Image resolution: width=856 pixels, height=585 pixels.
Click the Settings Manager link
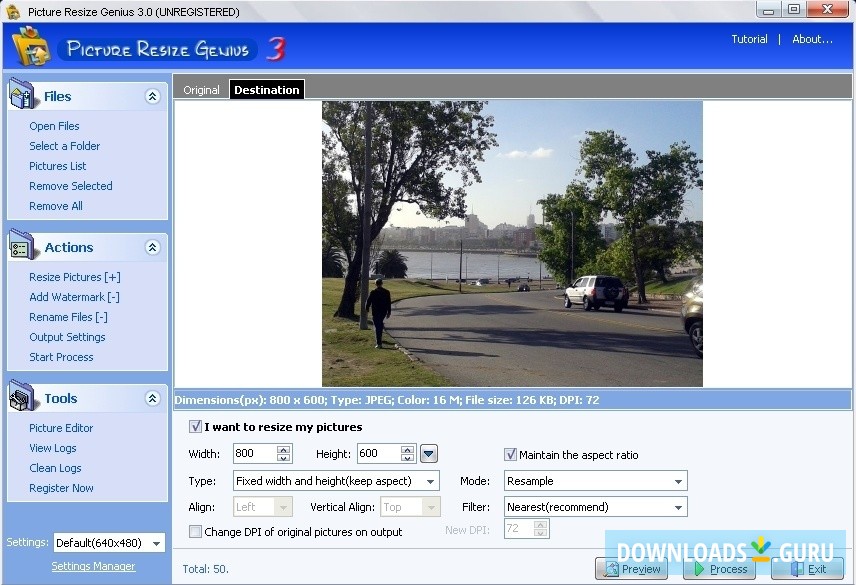tap(93, 565)
